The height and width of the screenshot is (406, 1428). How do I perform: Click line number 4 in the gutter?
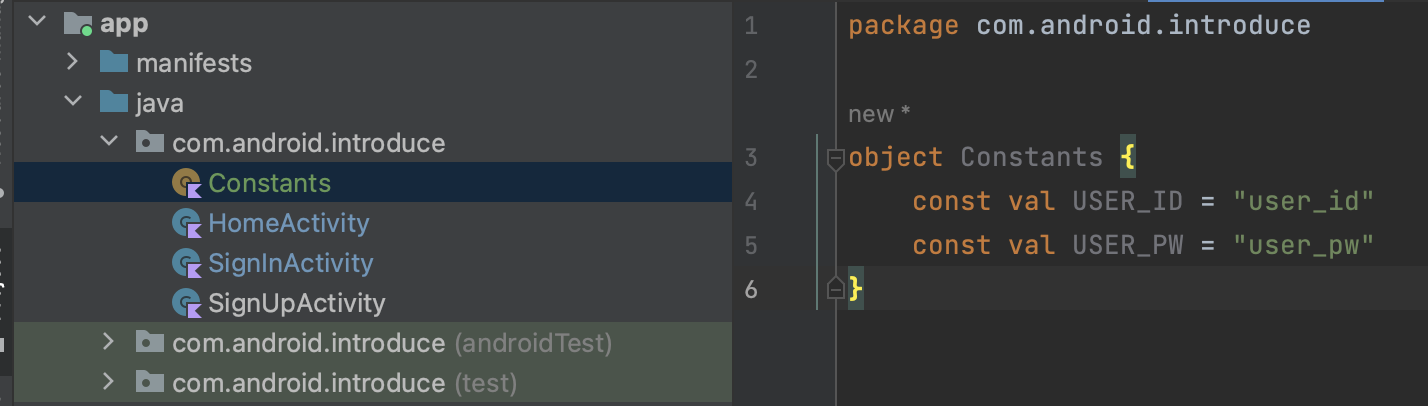click(752, 202)
